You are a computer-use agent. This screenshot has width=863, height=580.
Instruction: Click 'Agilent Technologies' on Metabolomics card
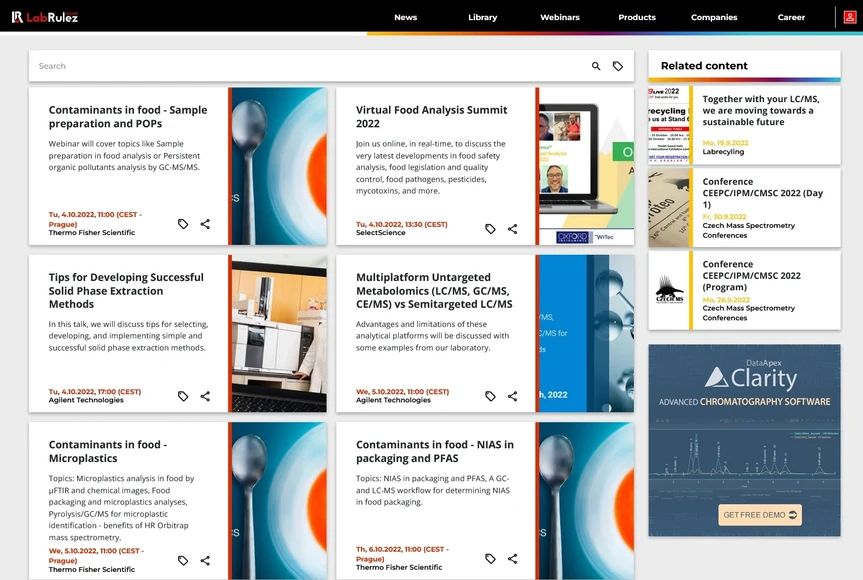click(393, 400)
